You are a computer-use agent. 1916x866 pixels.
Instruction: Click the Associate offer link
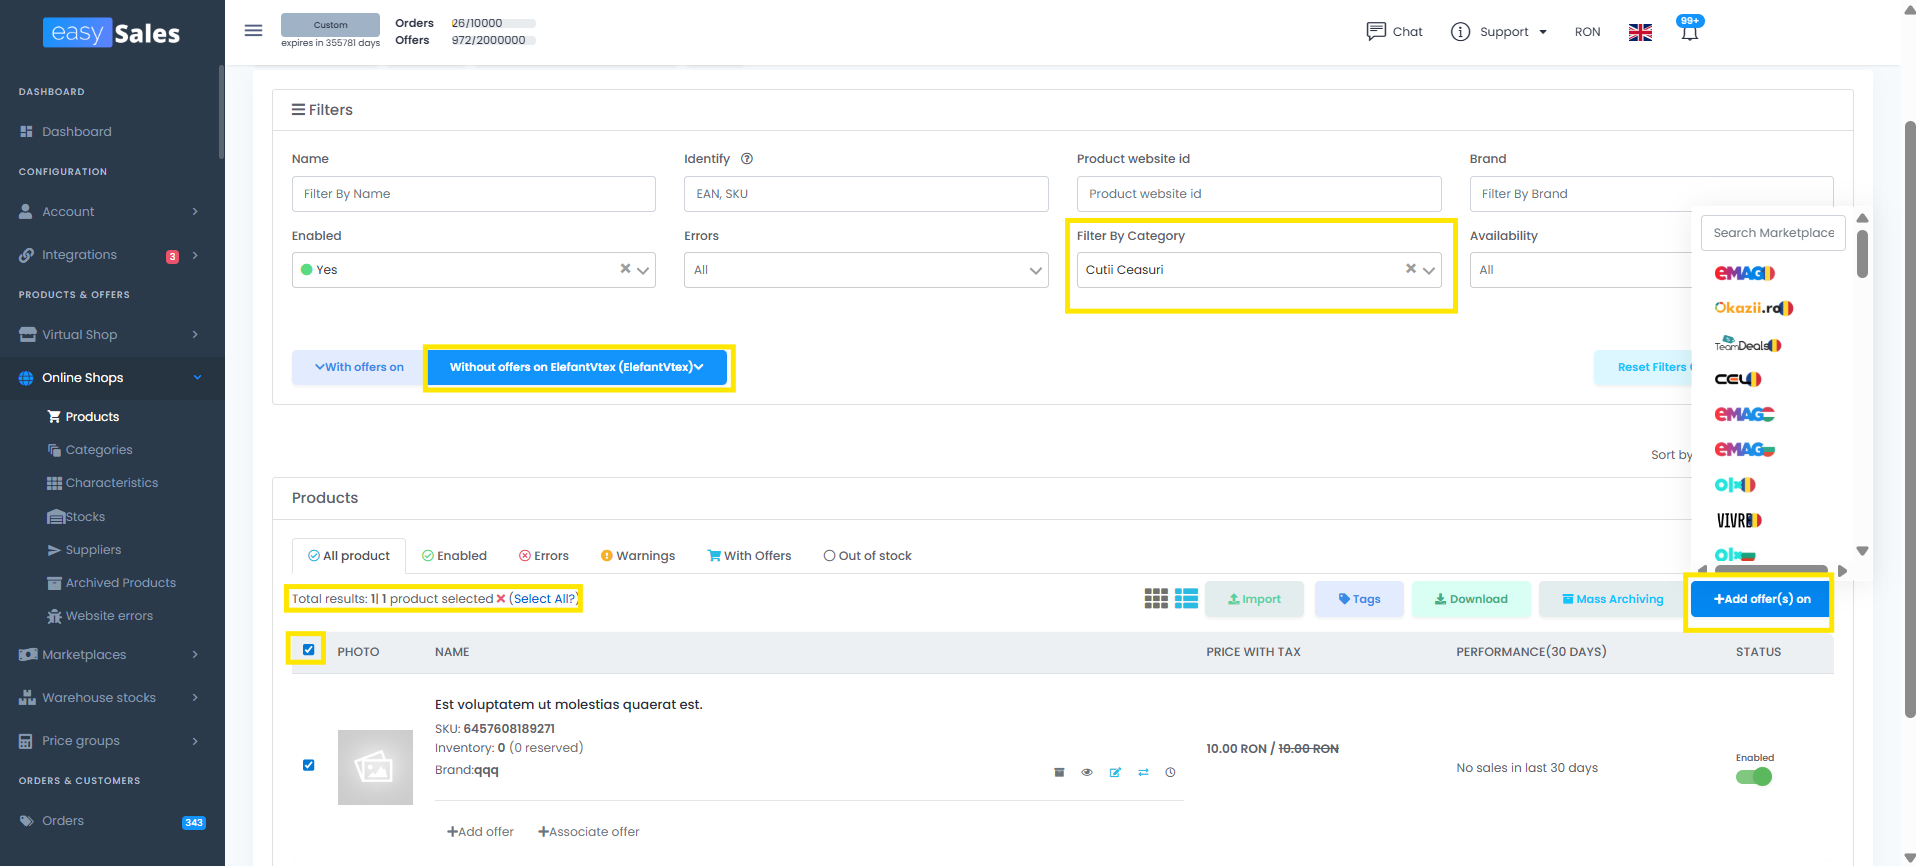pos(588,832)
